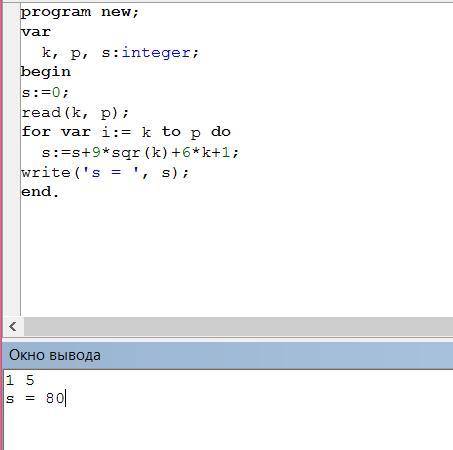Click the 'var' keyword on the second line
The width and height of the screenshot is (453, 450).
[x=36, y=32]
